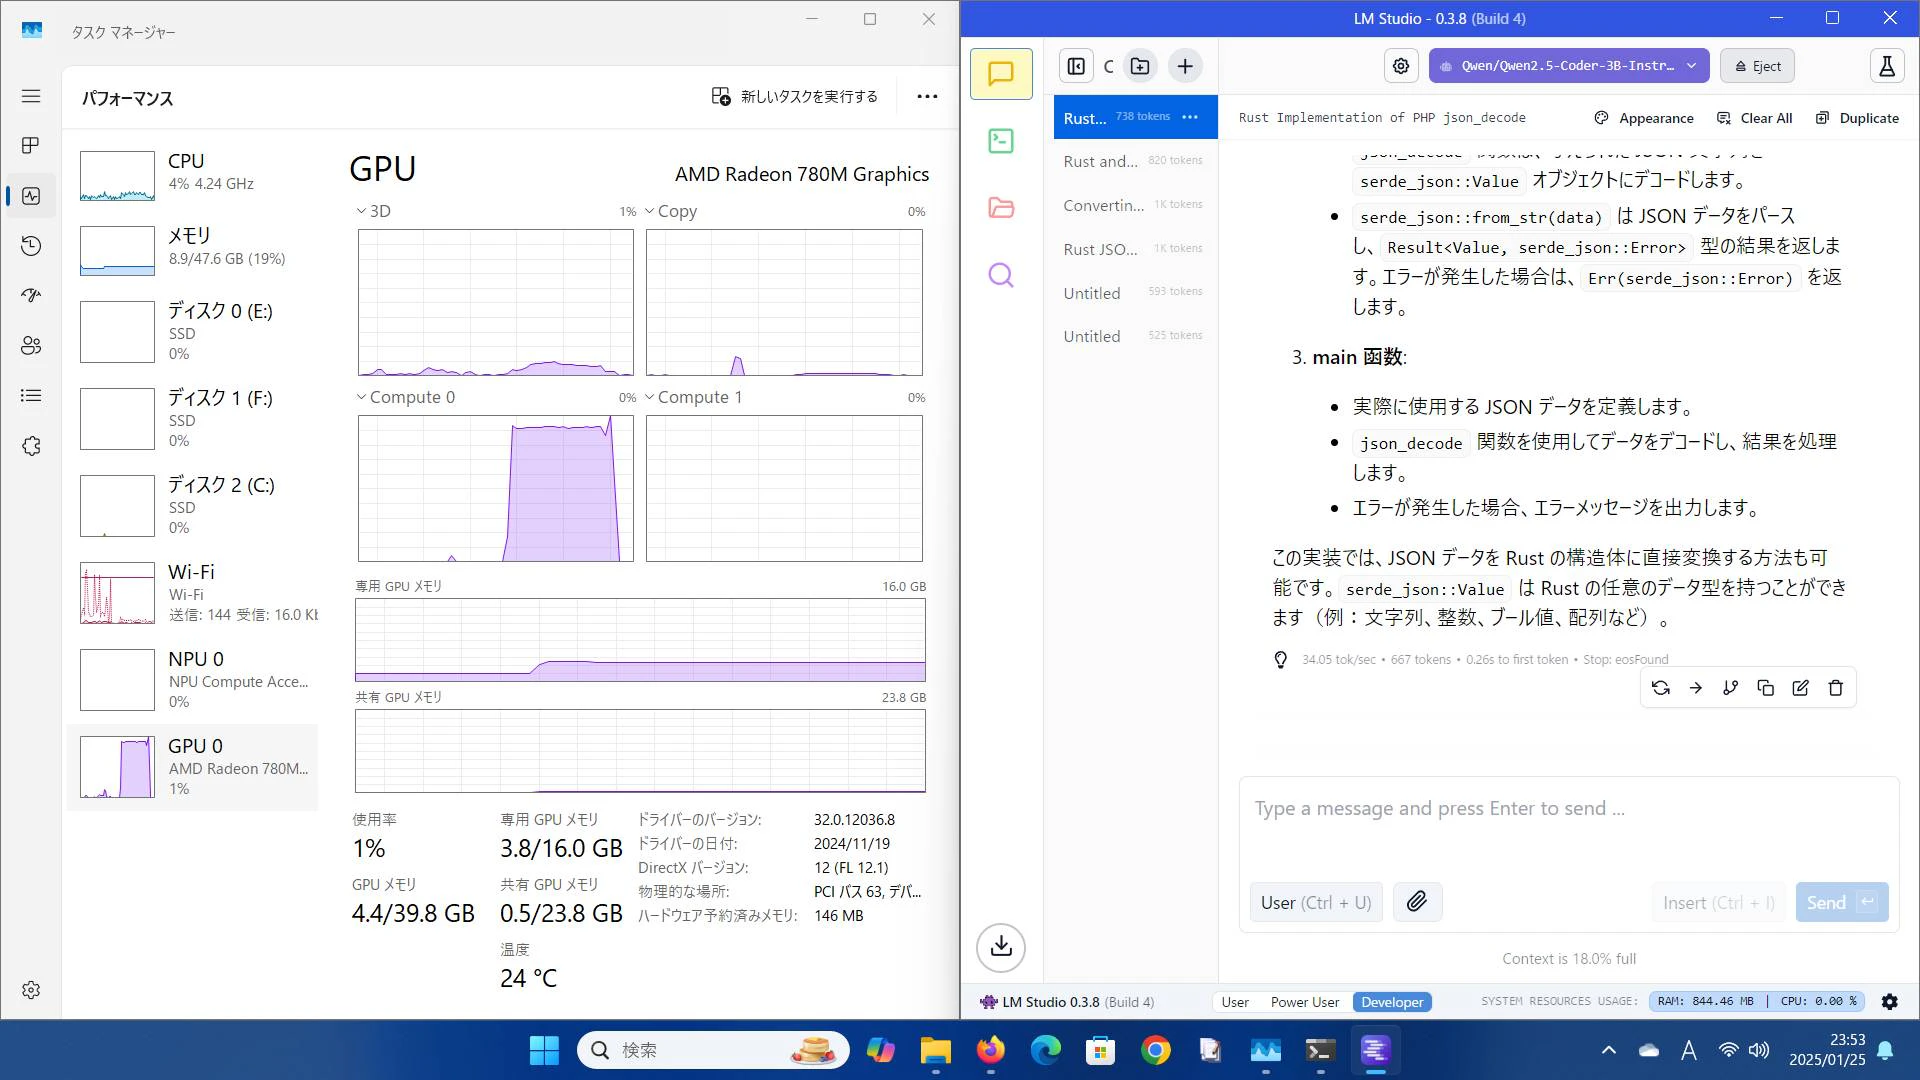Change the 3D graph engine dropdown
Screen dimensions: 1920x1080
(374, 211)
